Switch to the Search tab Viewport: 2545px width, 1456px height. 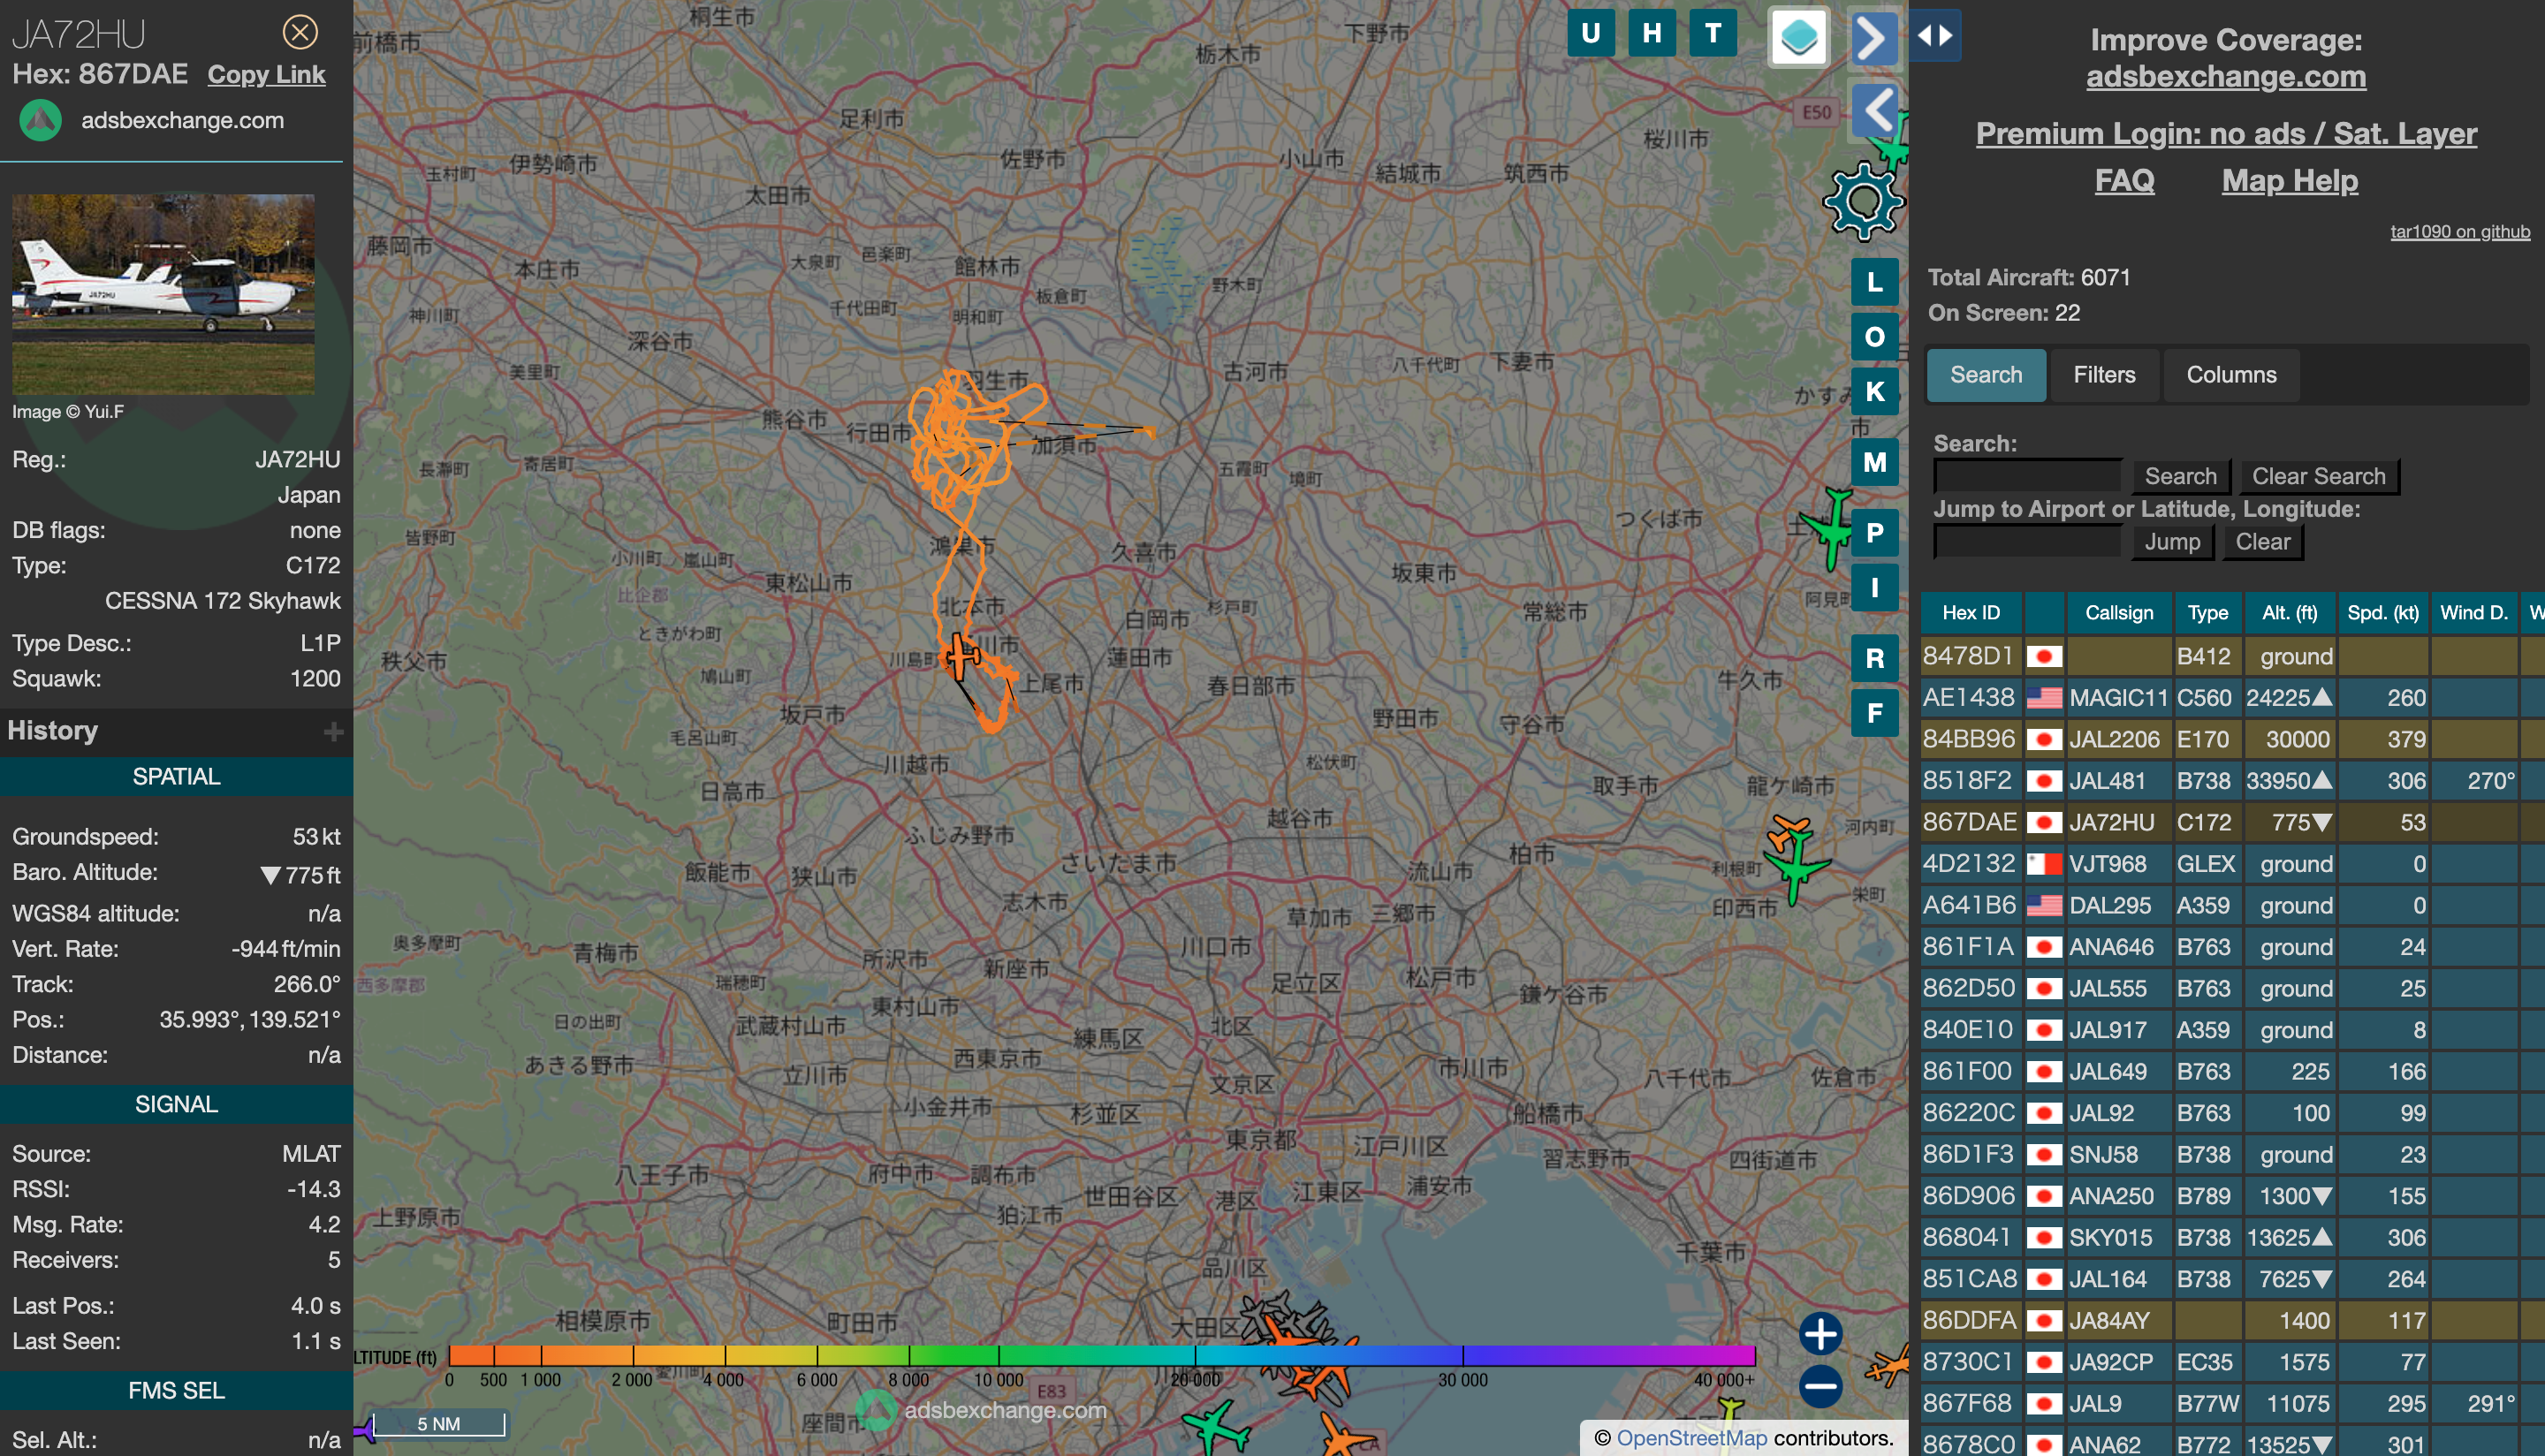1985,375
